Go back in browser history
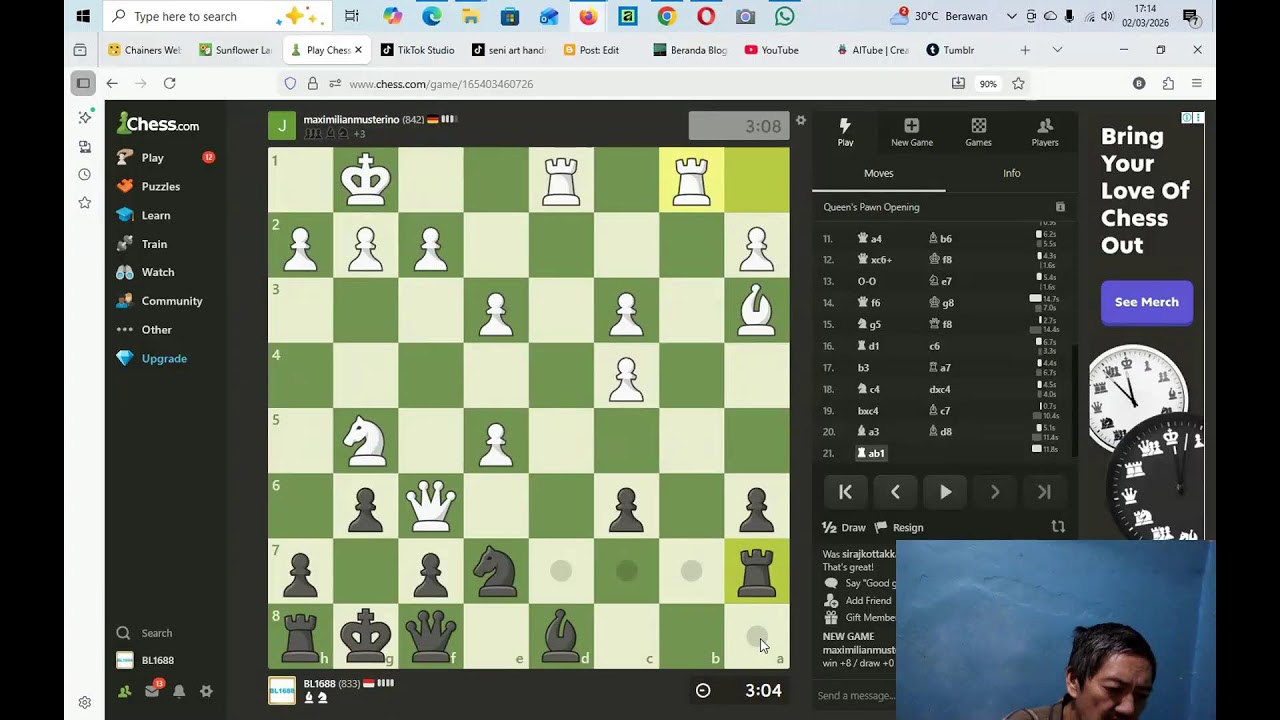The height and width of the screenshot is (720, 1280). [x=112, y=84]
